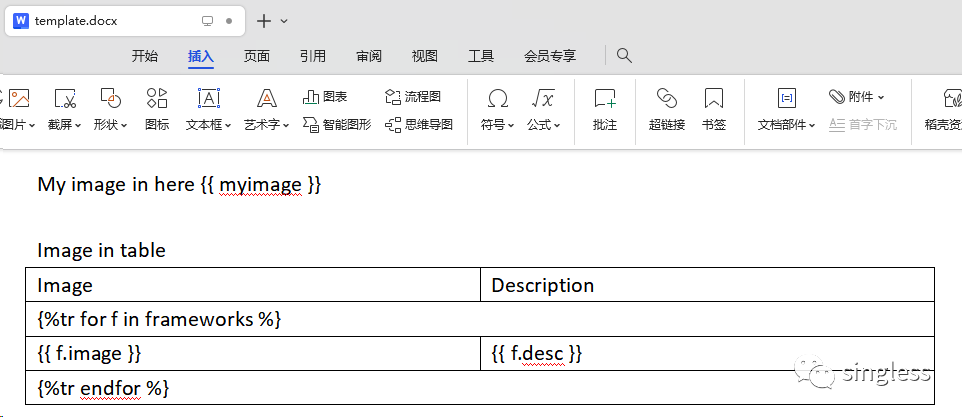Insert a 思维导图 mind map
Screen dimensions: 962x417
(419, 125)
